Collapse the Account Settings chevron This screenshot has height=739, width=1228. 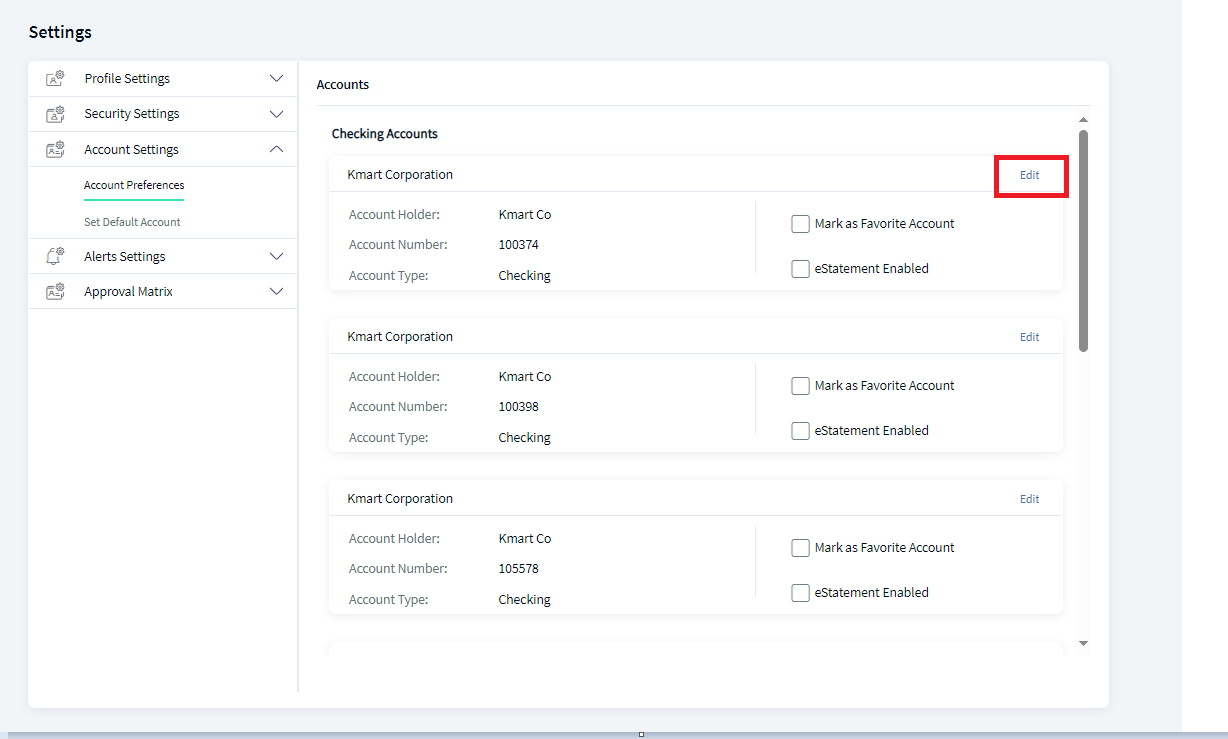[x=277, y=149]
